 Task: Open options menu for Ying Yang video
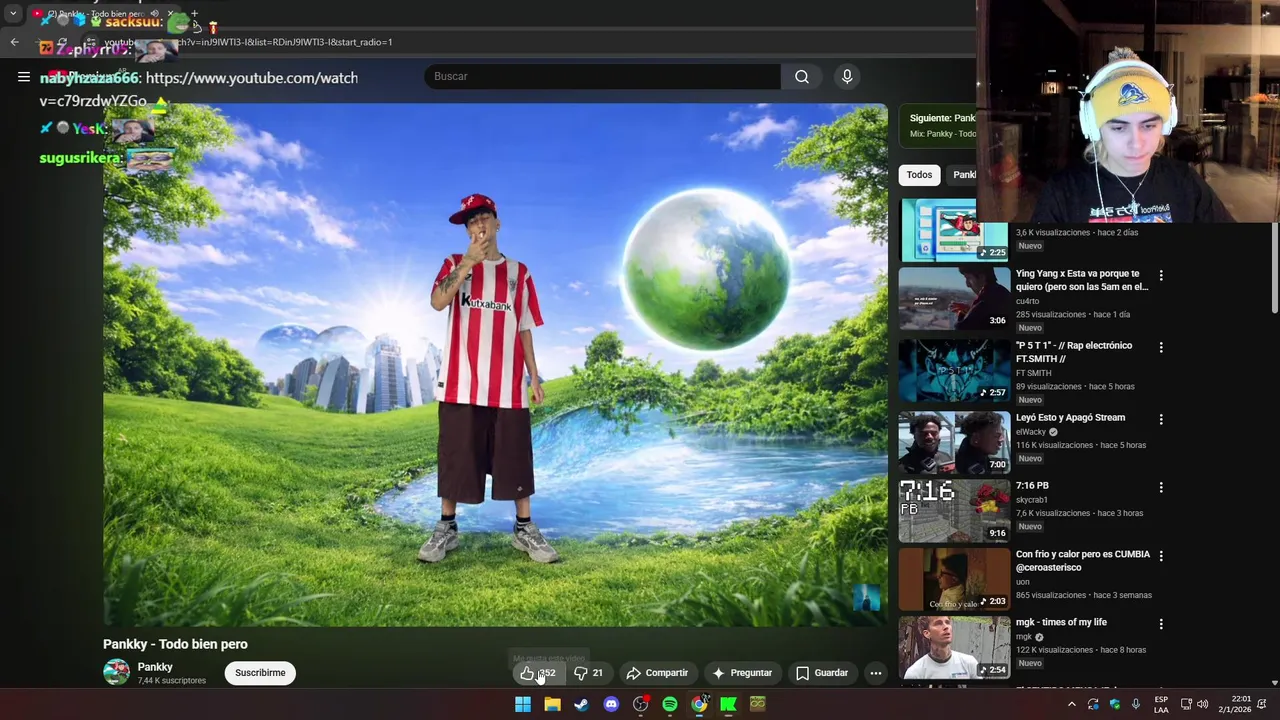click(1161, 275)
